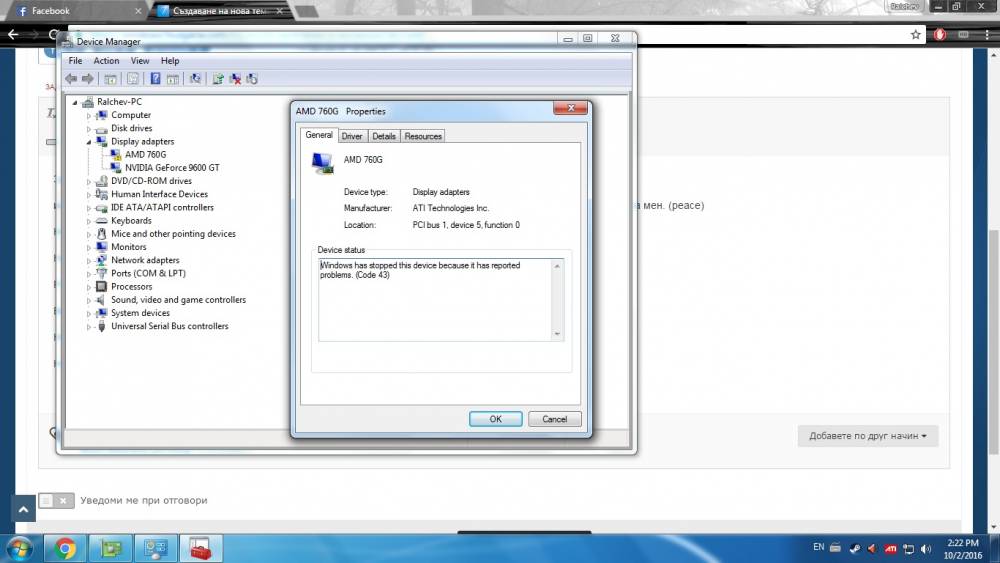Close the AMD 760G Properties dialog
Viewport: 1000px width, 563px height.
570,108
